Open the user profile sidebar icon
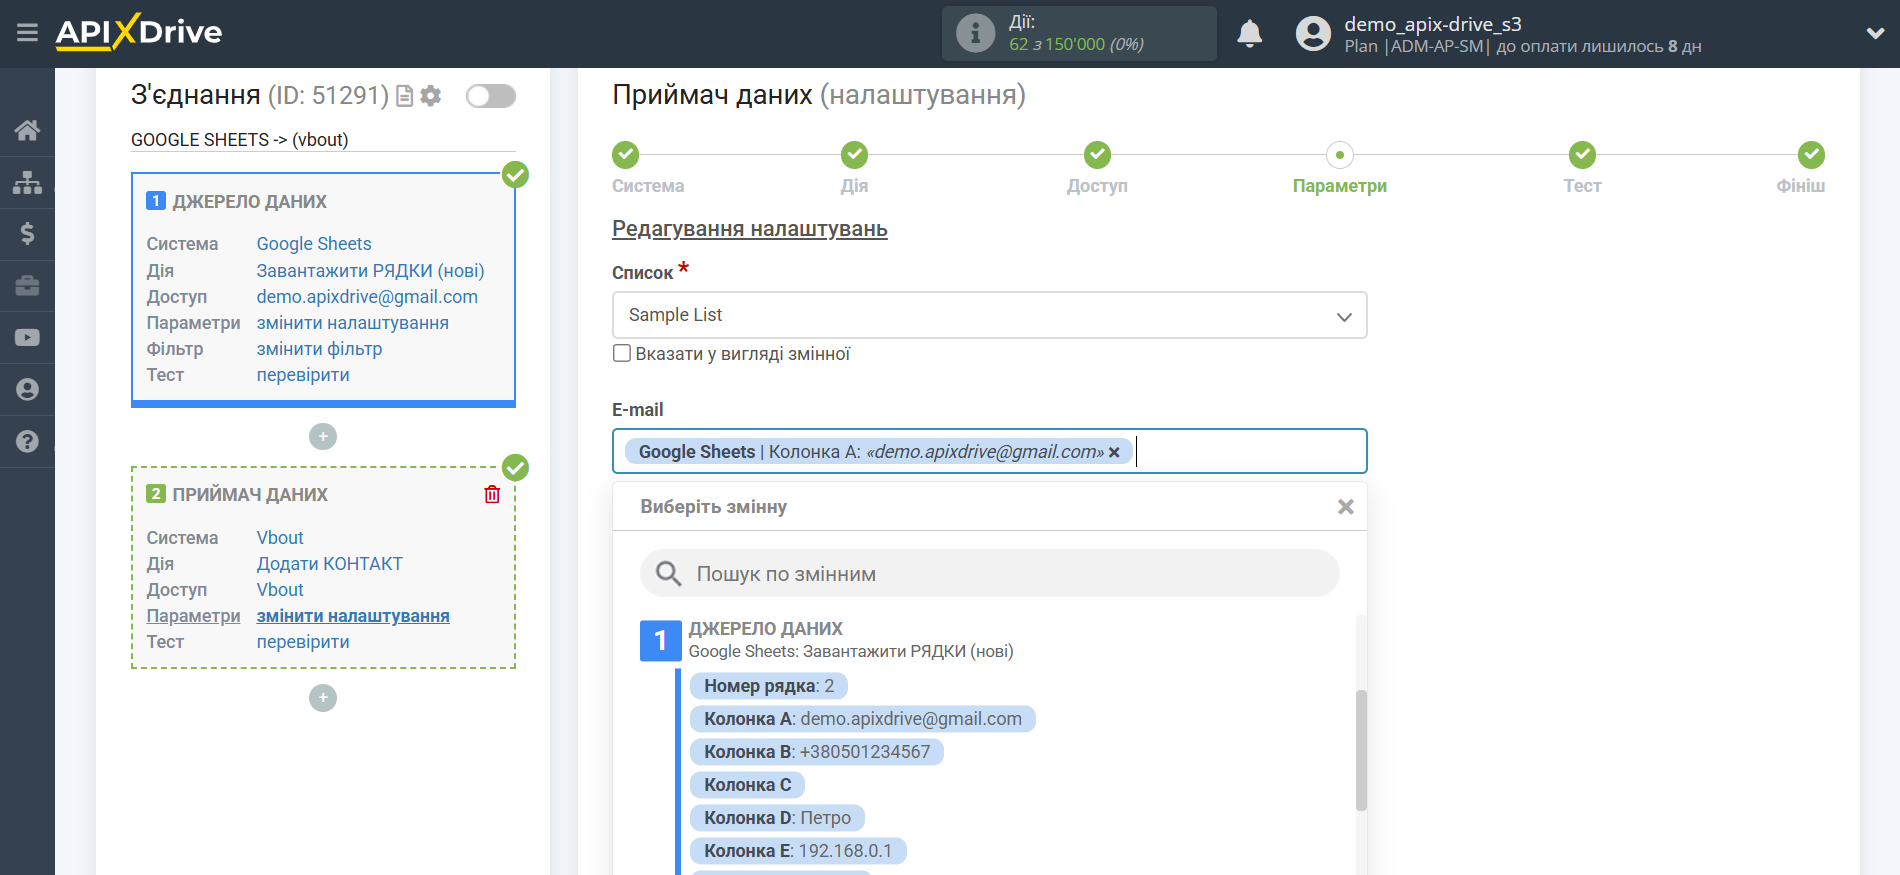This screenshot has height=875, width=1900. click(x=27, y=389)
